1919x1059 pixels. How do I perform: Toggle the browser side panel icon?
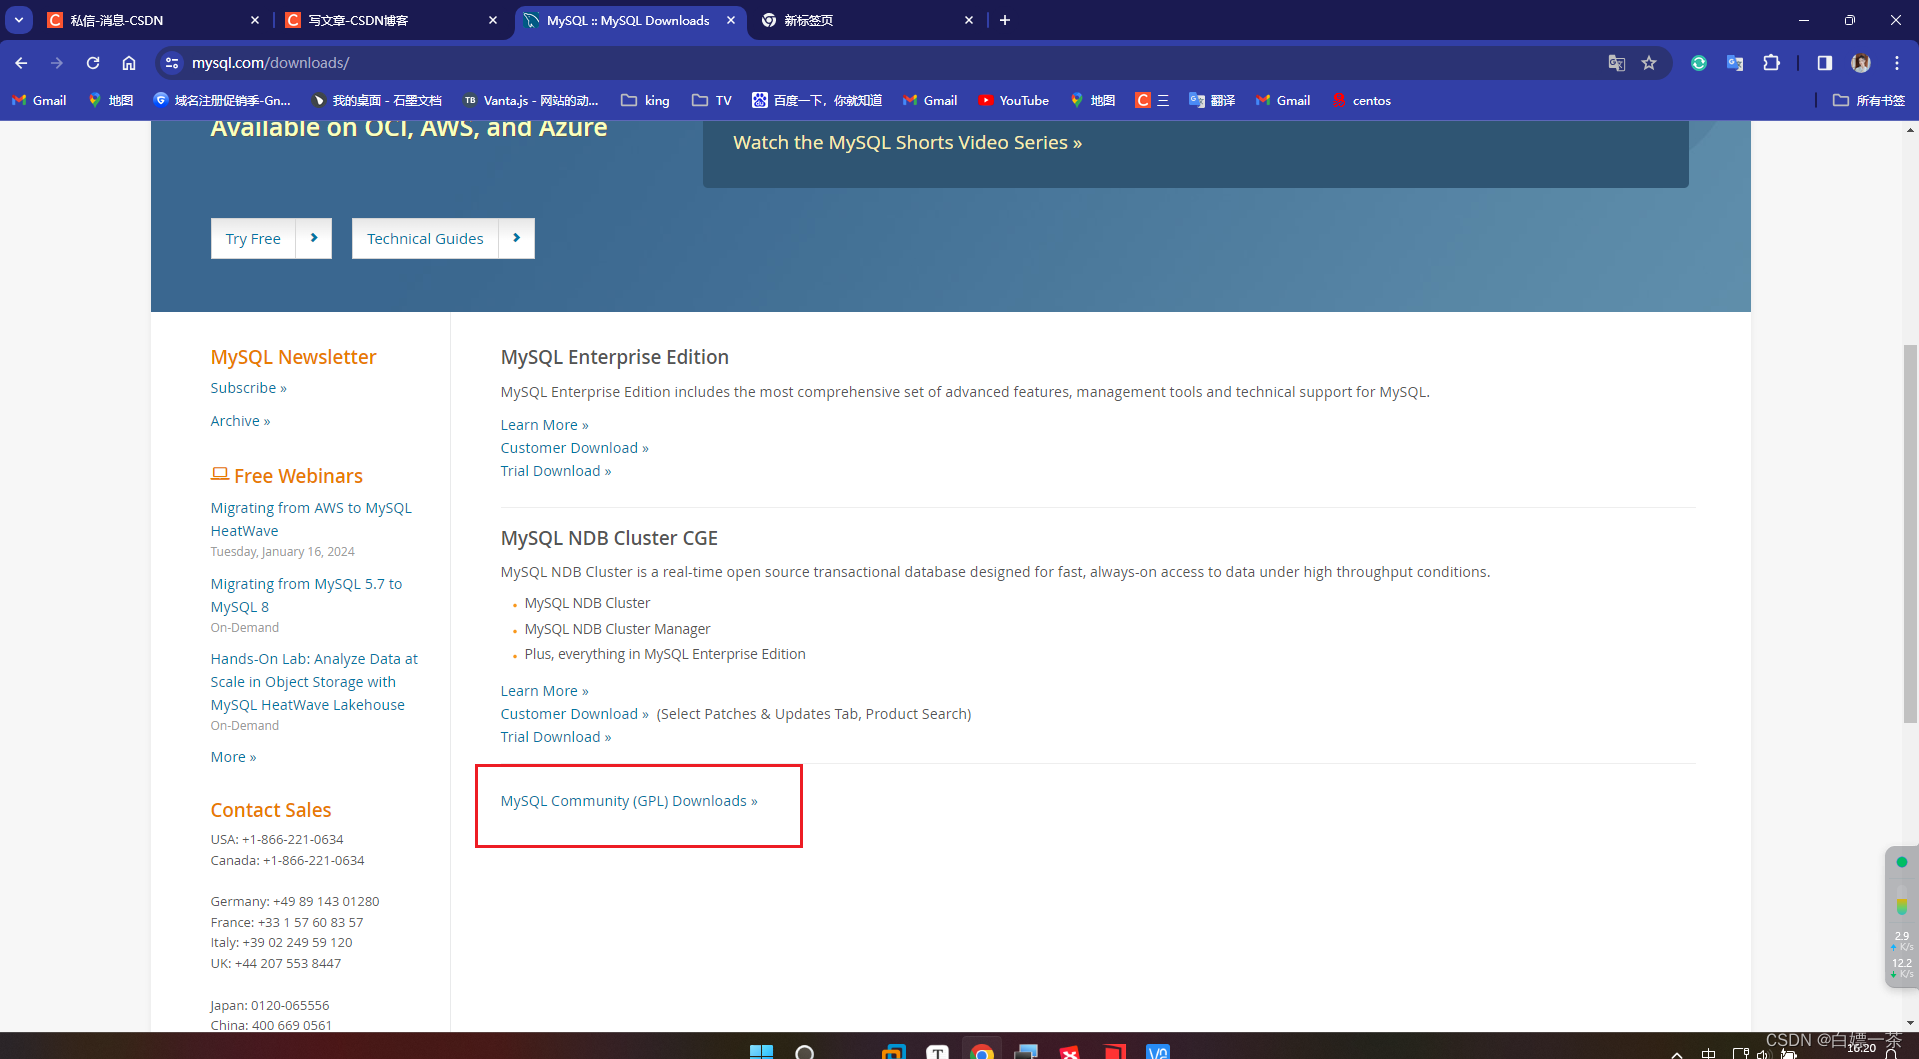(x=1824, y=63)
